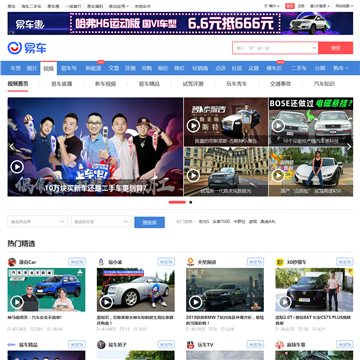Switch to the 新车视频 tab
Viewport: 360px width, 360px height.
105,84
